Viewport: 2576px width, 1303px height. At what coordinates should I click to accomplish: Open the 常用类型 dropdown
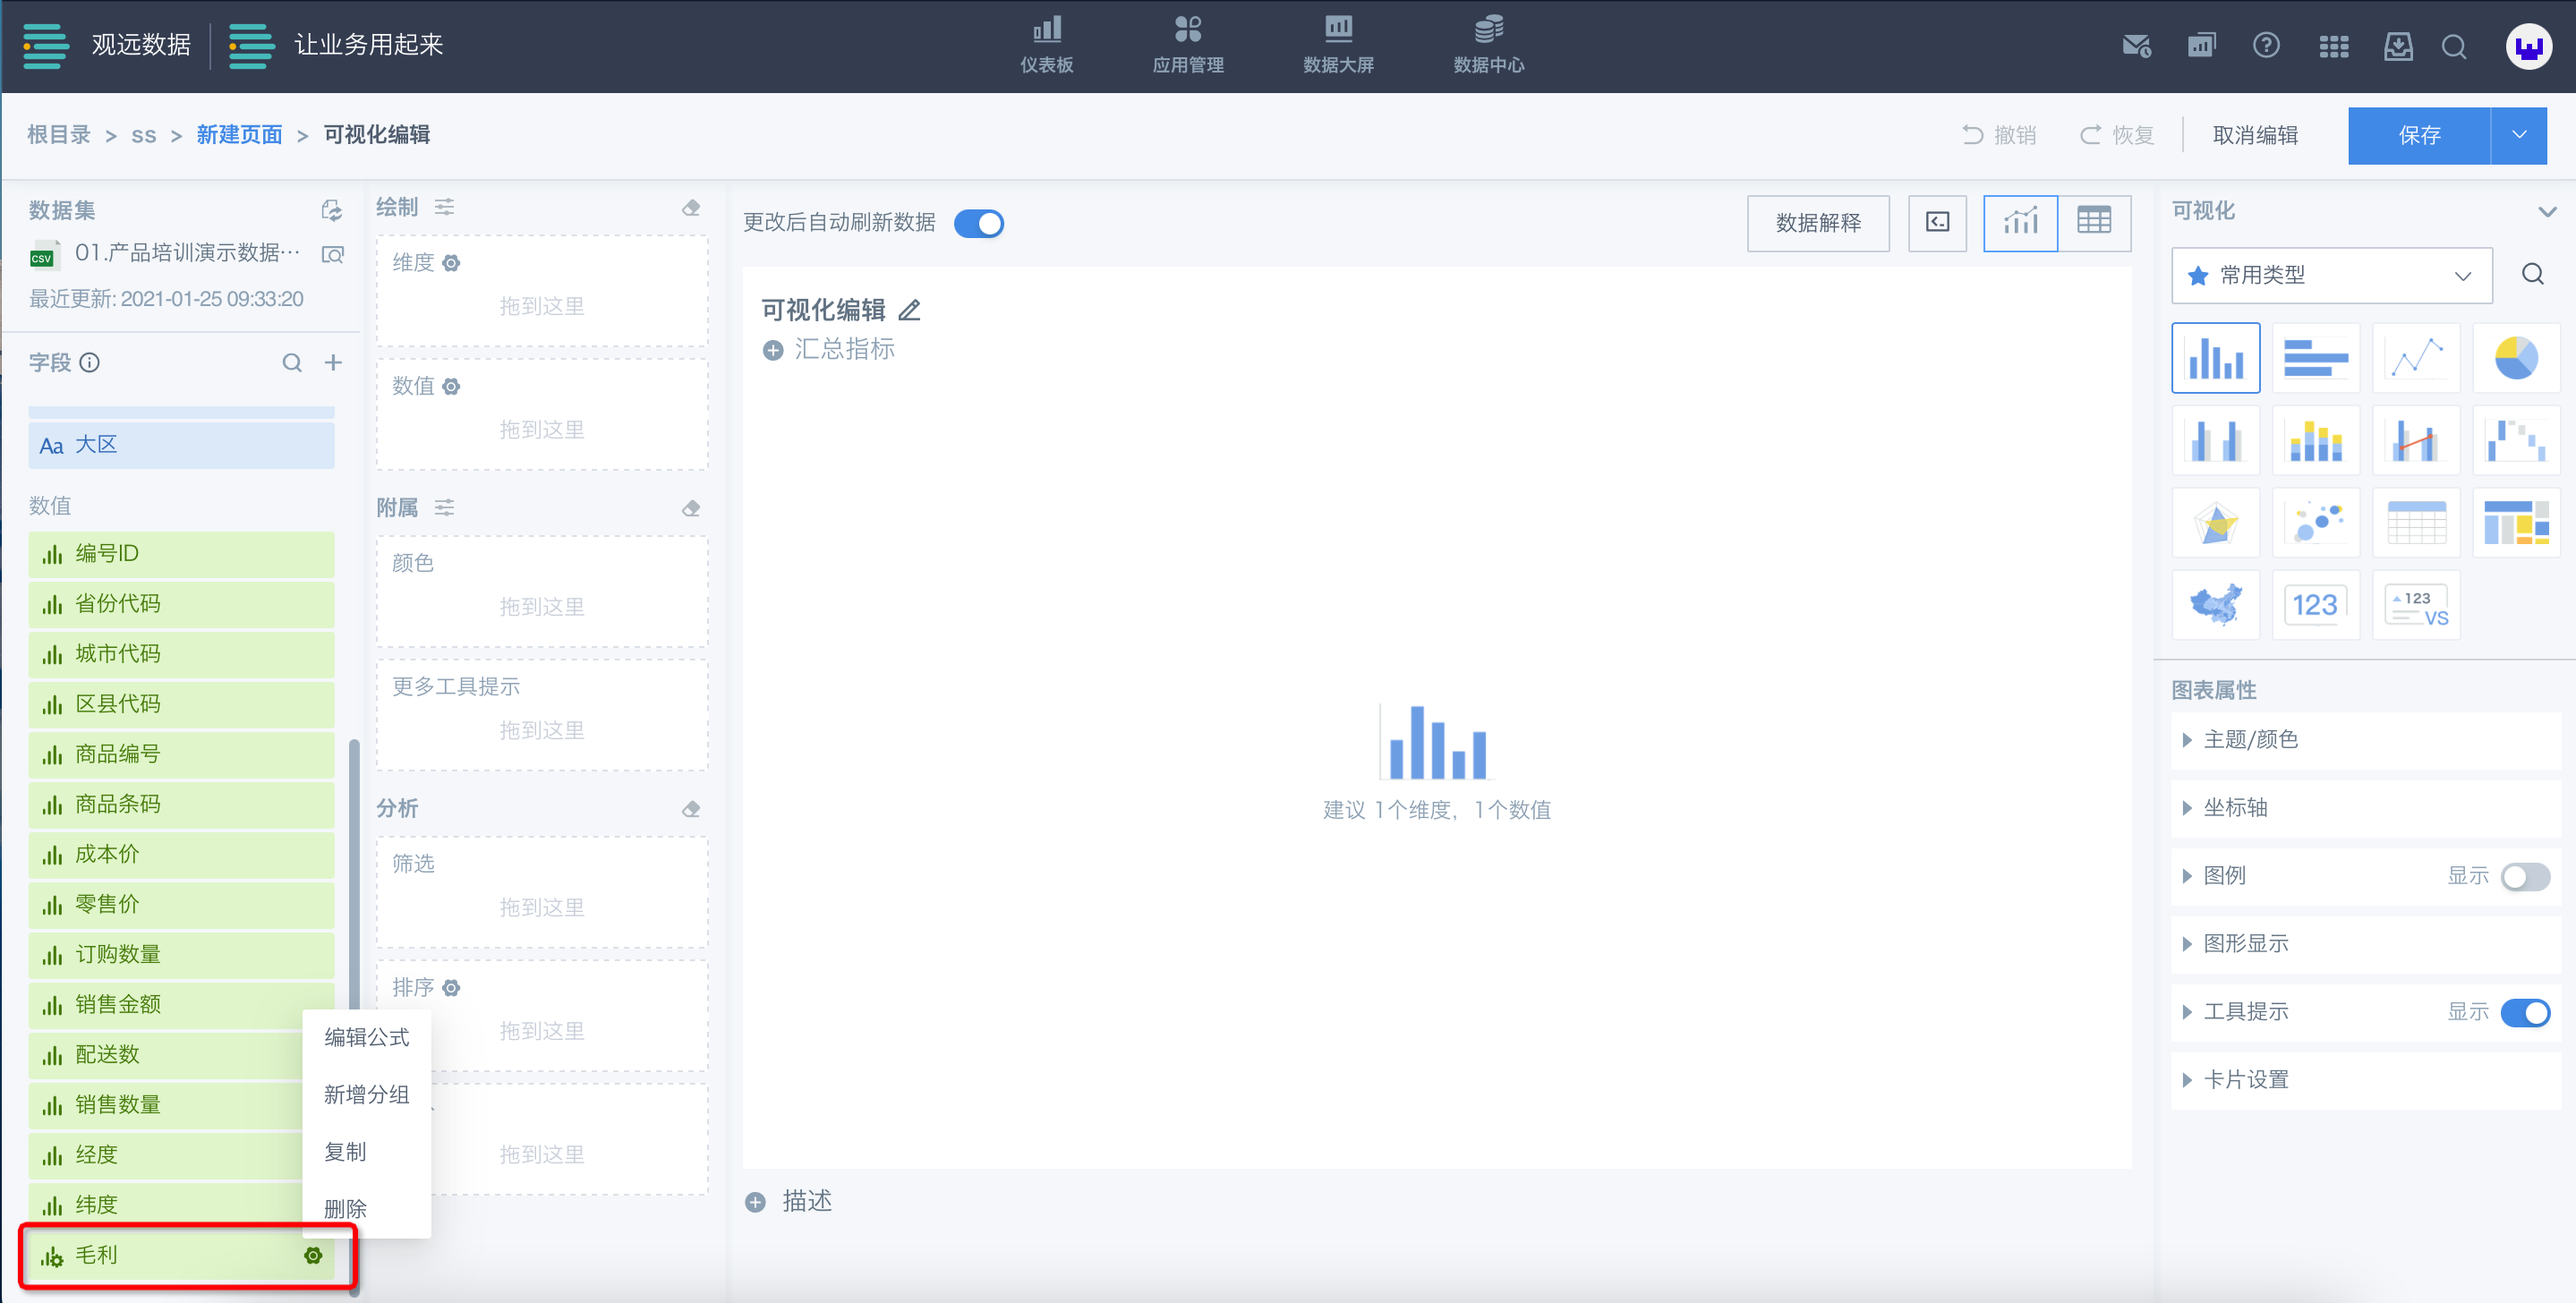pos(2331,275)
